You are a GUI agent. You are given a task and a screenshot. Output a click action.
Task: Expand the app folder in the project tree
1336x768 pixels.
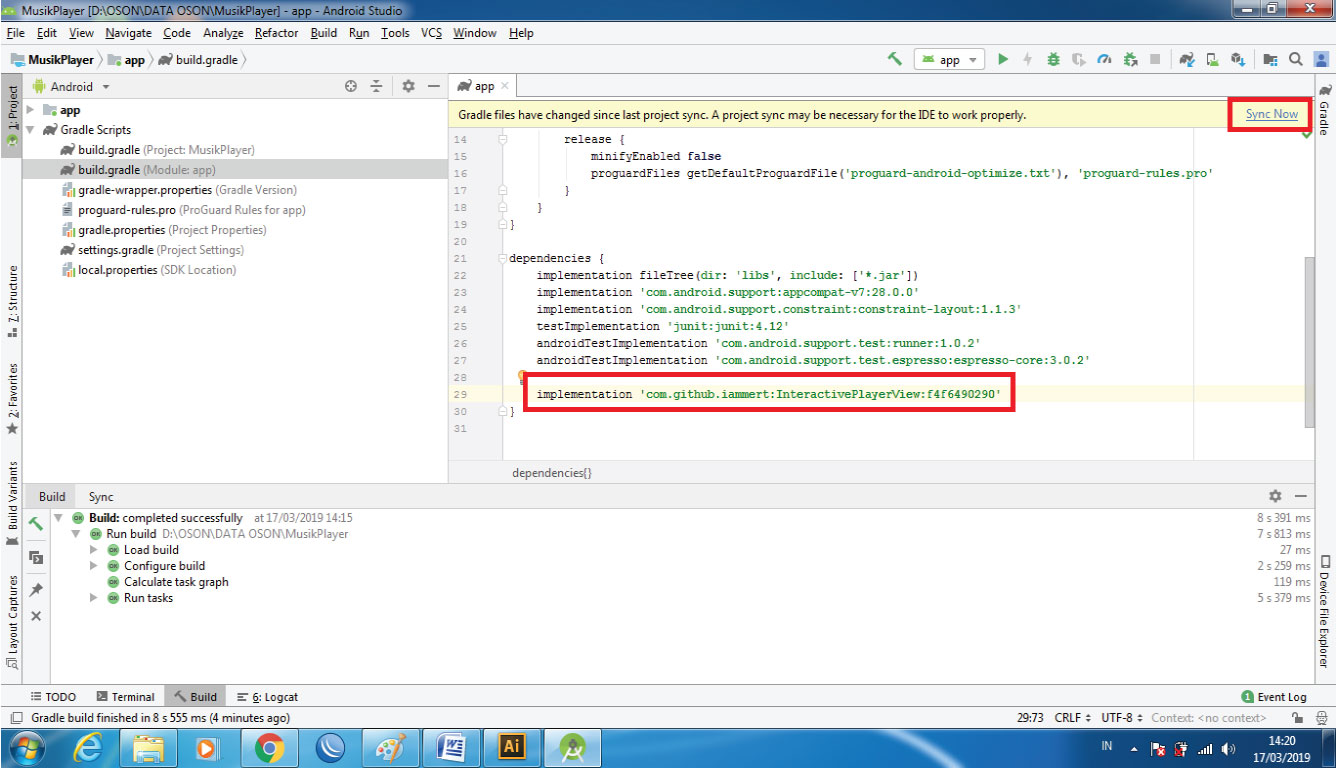tap(30, 110)
